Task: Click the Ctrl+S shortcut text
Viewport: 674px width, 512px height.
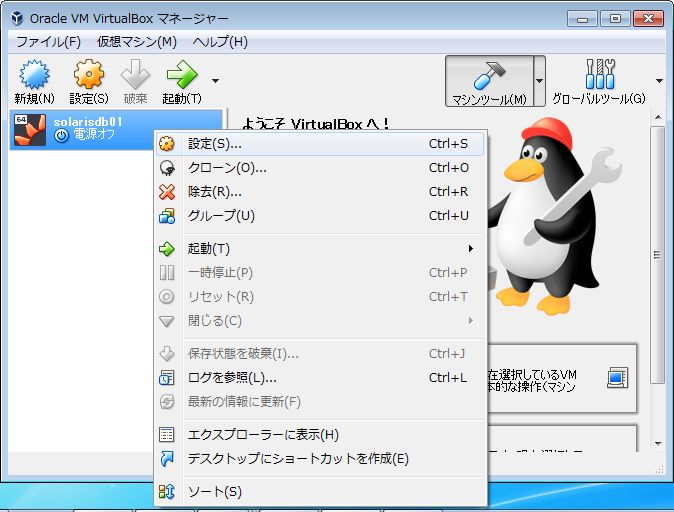Action: pos(448,144)
